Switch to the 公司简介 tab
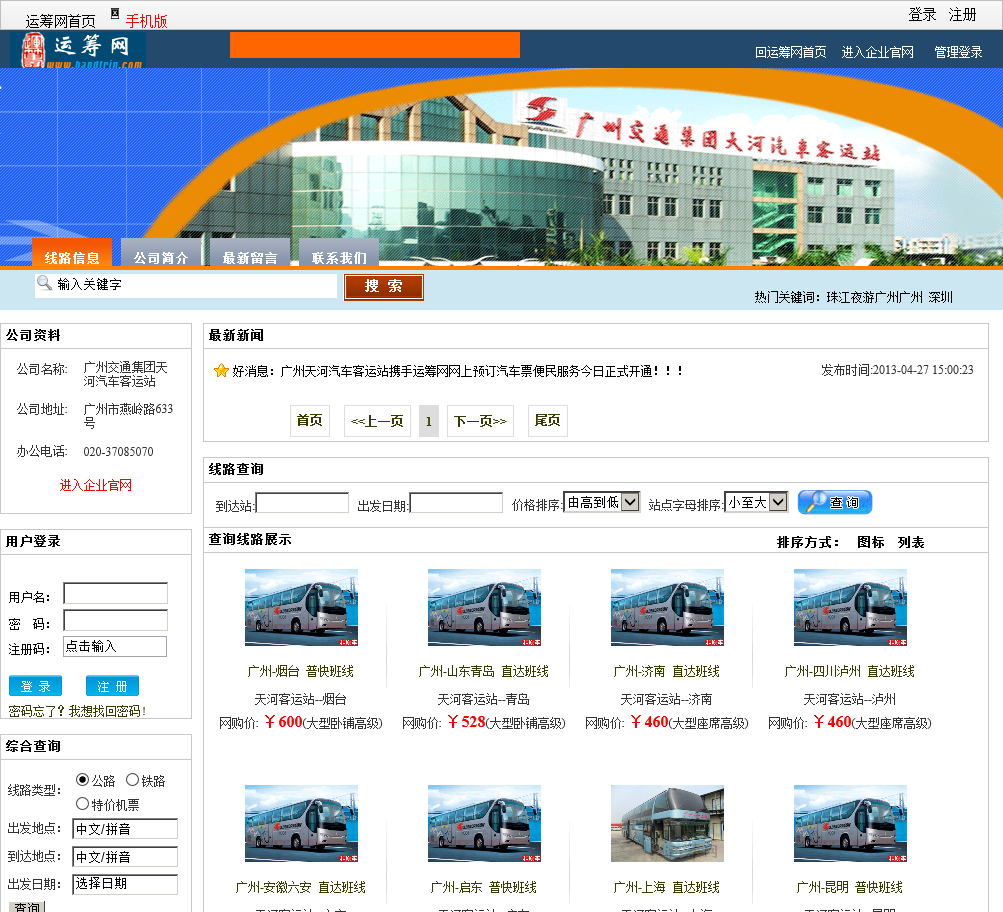1003x912 pixels. click(x=161, y=253)
